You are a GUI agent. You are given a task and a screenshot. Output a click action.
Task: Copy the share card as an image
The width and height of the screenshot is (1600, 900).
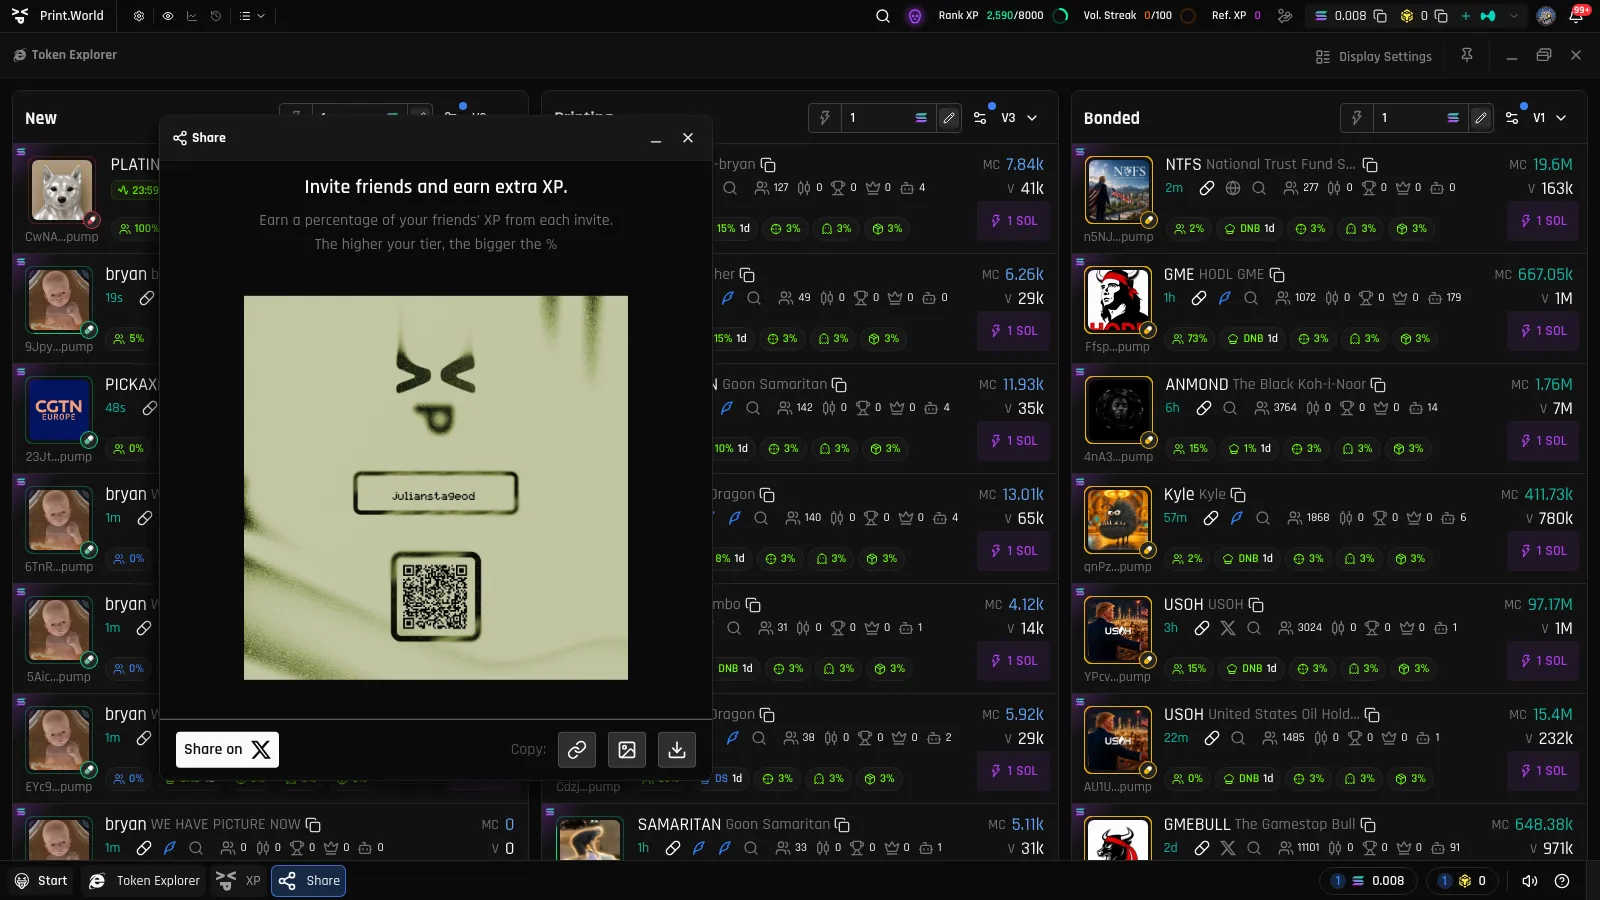(x=627, y=749)
